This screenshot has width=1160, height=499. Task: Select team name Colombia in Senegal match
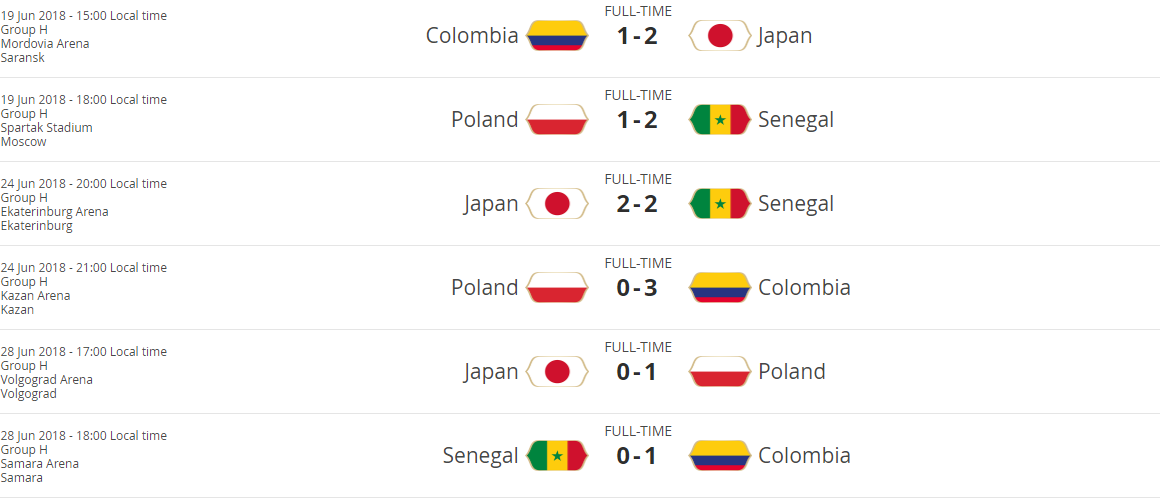coord(804,456)
